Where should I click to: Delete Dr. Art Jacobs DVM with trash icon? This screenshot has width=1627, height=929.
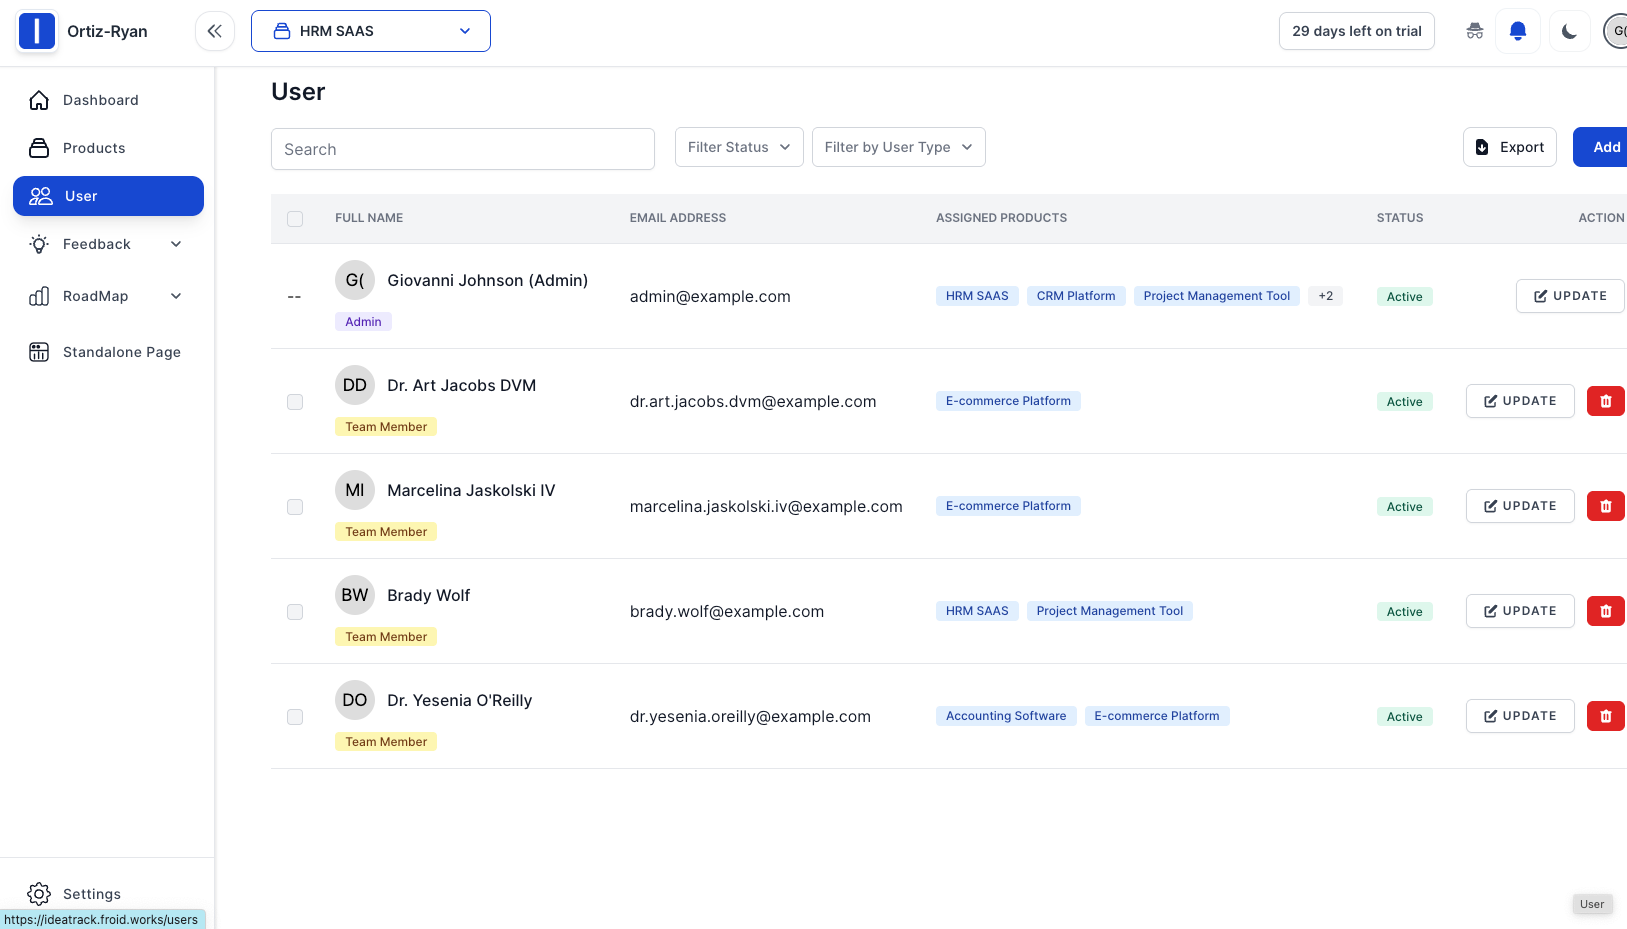tap(1605, 401)
